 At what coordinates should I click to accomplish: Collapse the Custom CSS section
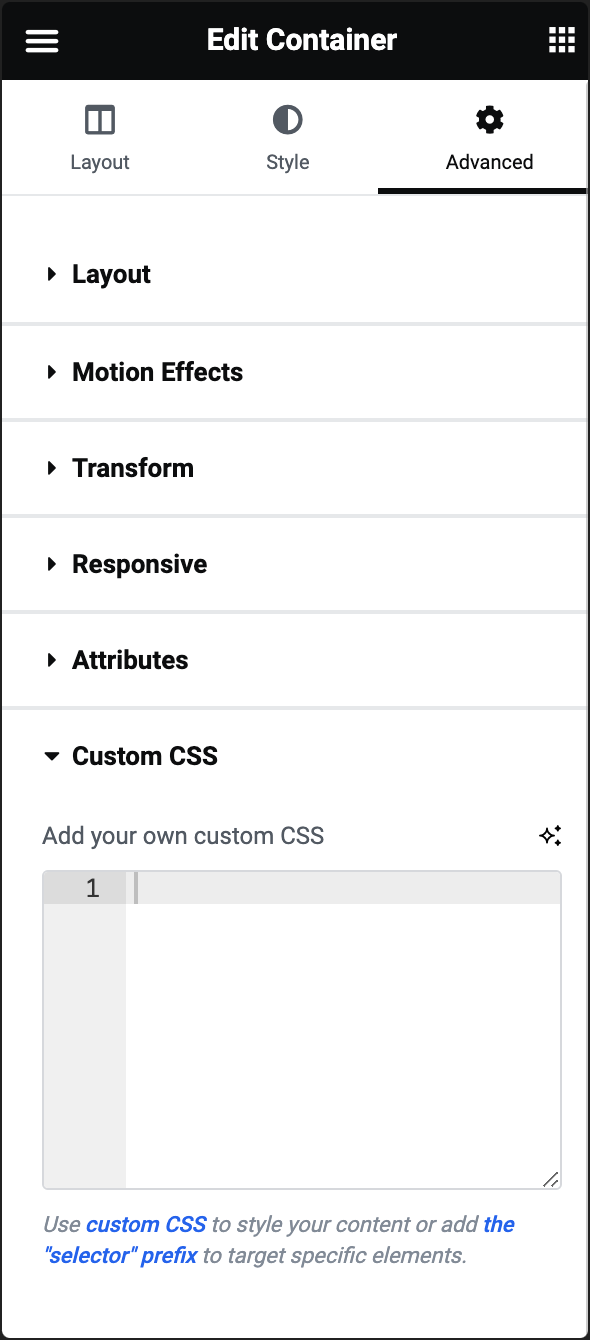(294, 756)
